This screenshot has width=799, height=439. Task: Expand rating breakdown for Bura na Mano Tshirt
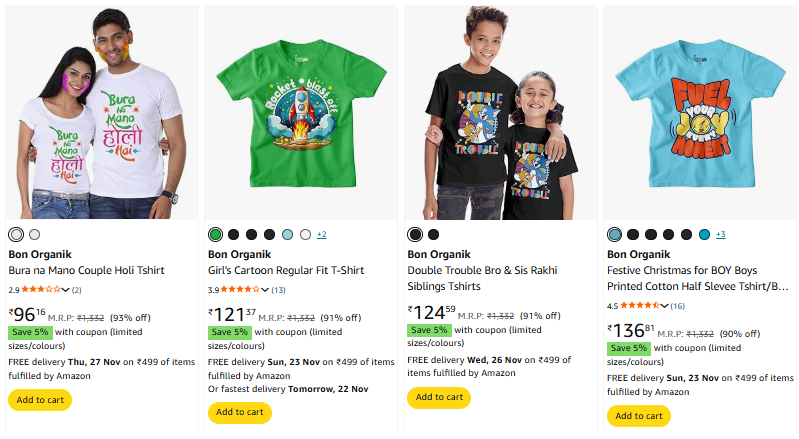click(x=66, y=289)
